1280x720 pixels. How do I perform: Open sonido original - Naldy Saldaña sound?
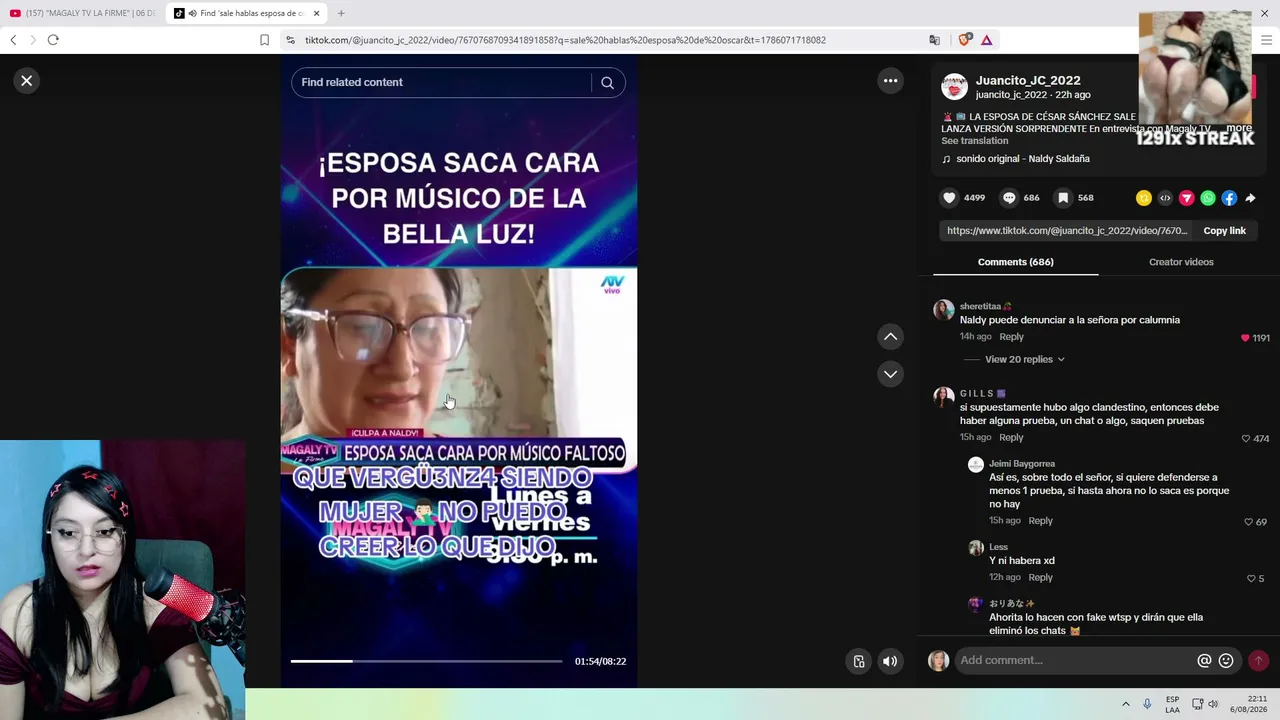(x=1022, y=159)
